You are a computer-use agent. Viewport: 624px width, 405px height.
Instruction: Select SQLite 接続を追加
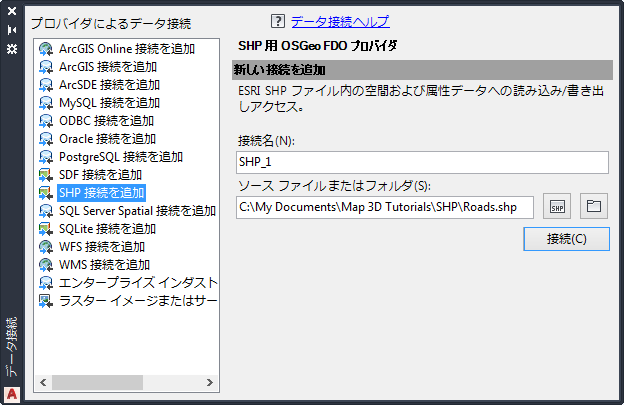[x=107, y=229]
